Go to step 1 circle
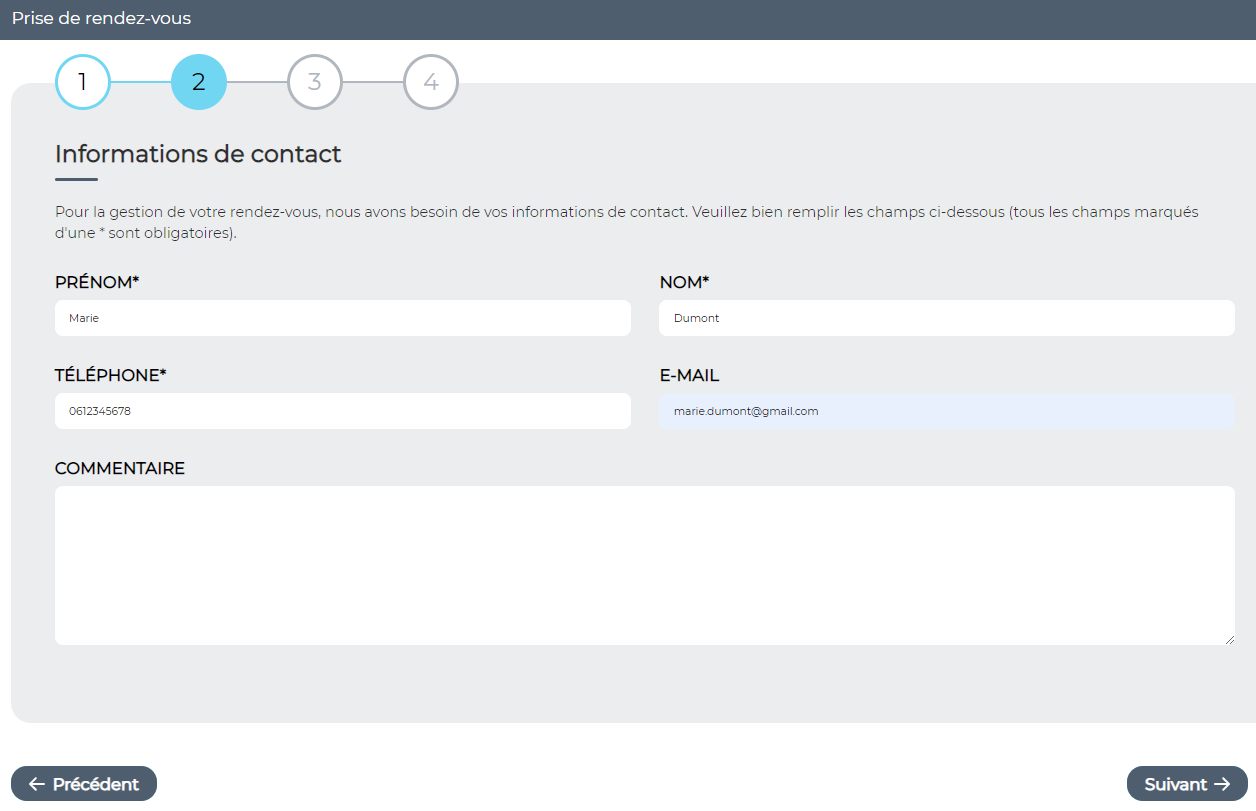 83,82
